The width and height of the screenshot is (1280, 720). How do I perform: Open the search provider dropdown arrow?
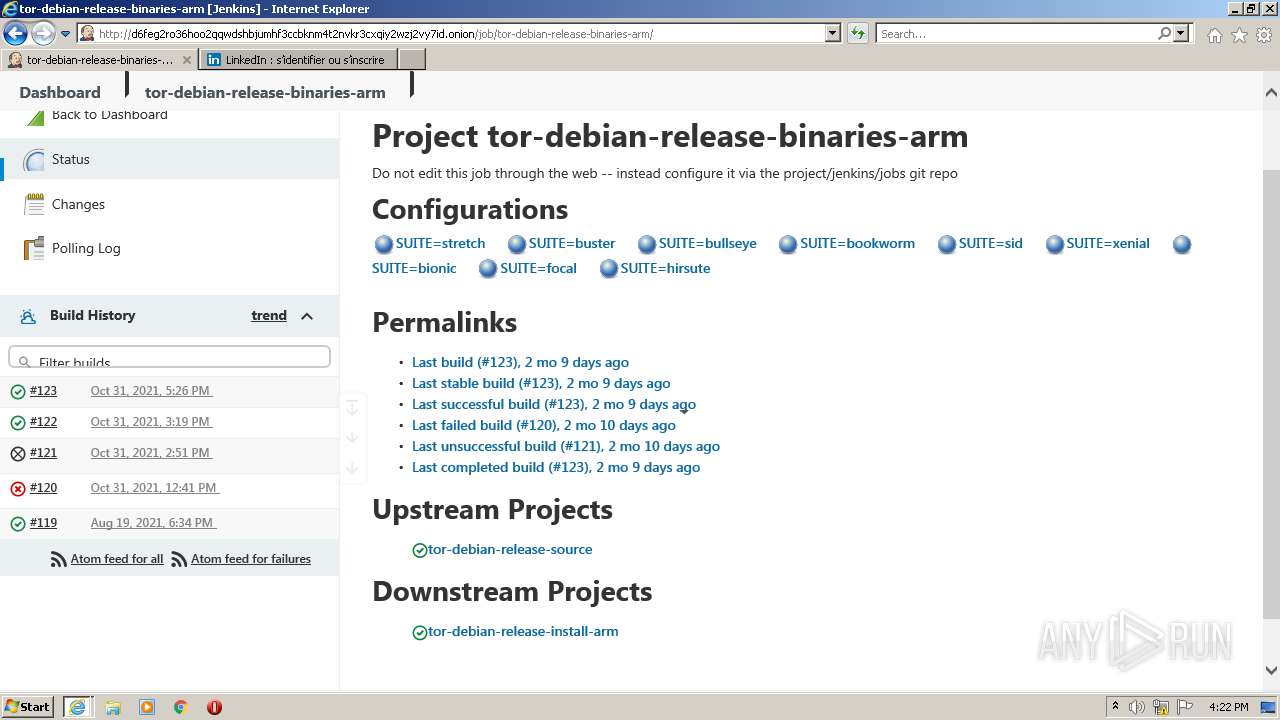1181,34
